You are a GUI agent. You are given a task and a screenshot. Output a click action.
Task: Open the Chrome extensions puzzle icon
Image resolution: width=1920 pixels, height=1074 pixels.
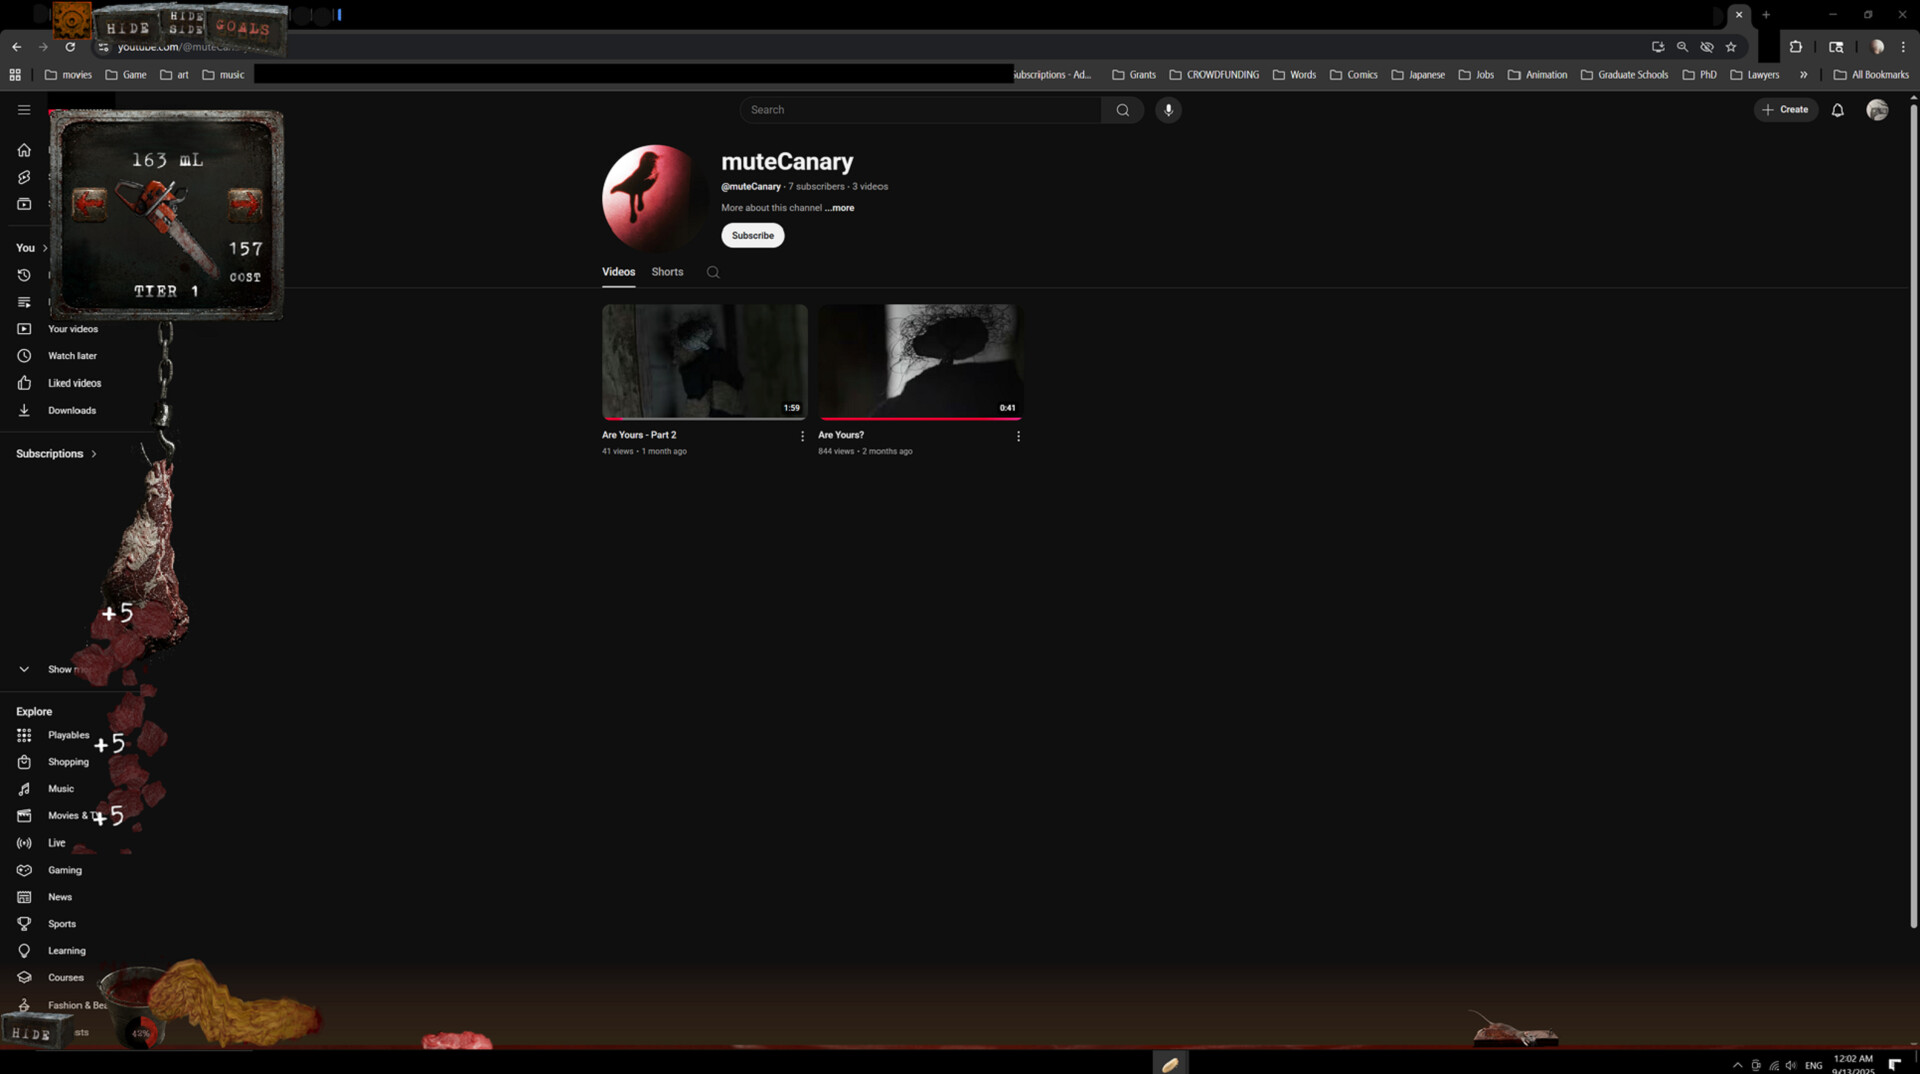tap(1795, 47)
